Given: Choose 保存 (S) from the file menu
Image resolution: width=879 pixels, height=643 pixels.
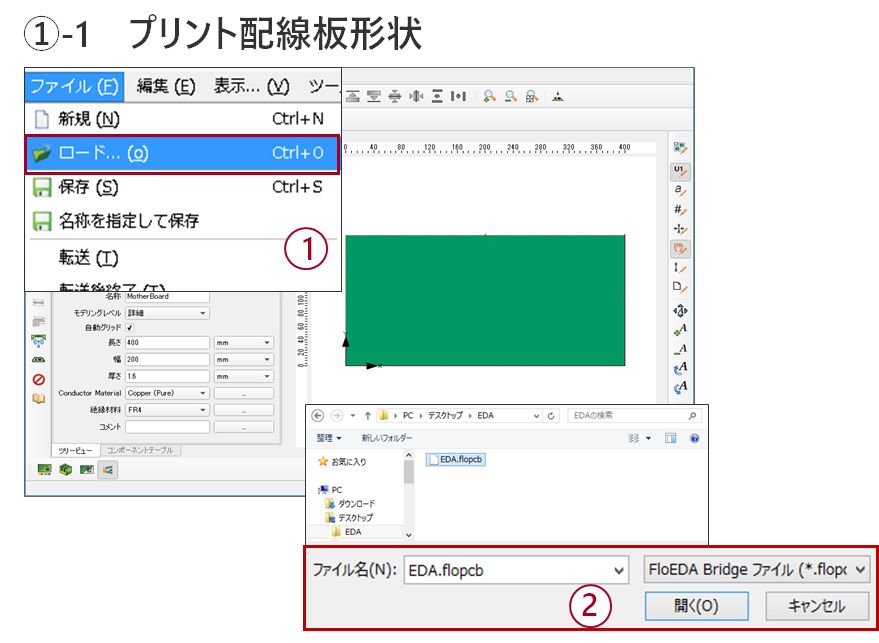Looking at the screenshot, I should (x=182, y=187).
